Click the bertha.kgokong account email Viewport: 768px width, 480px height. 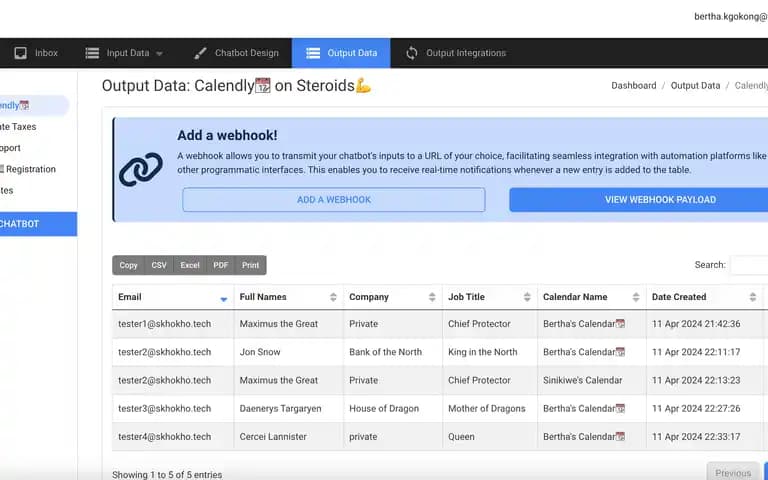click(731, 17)
